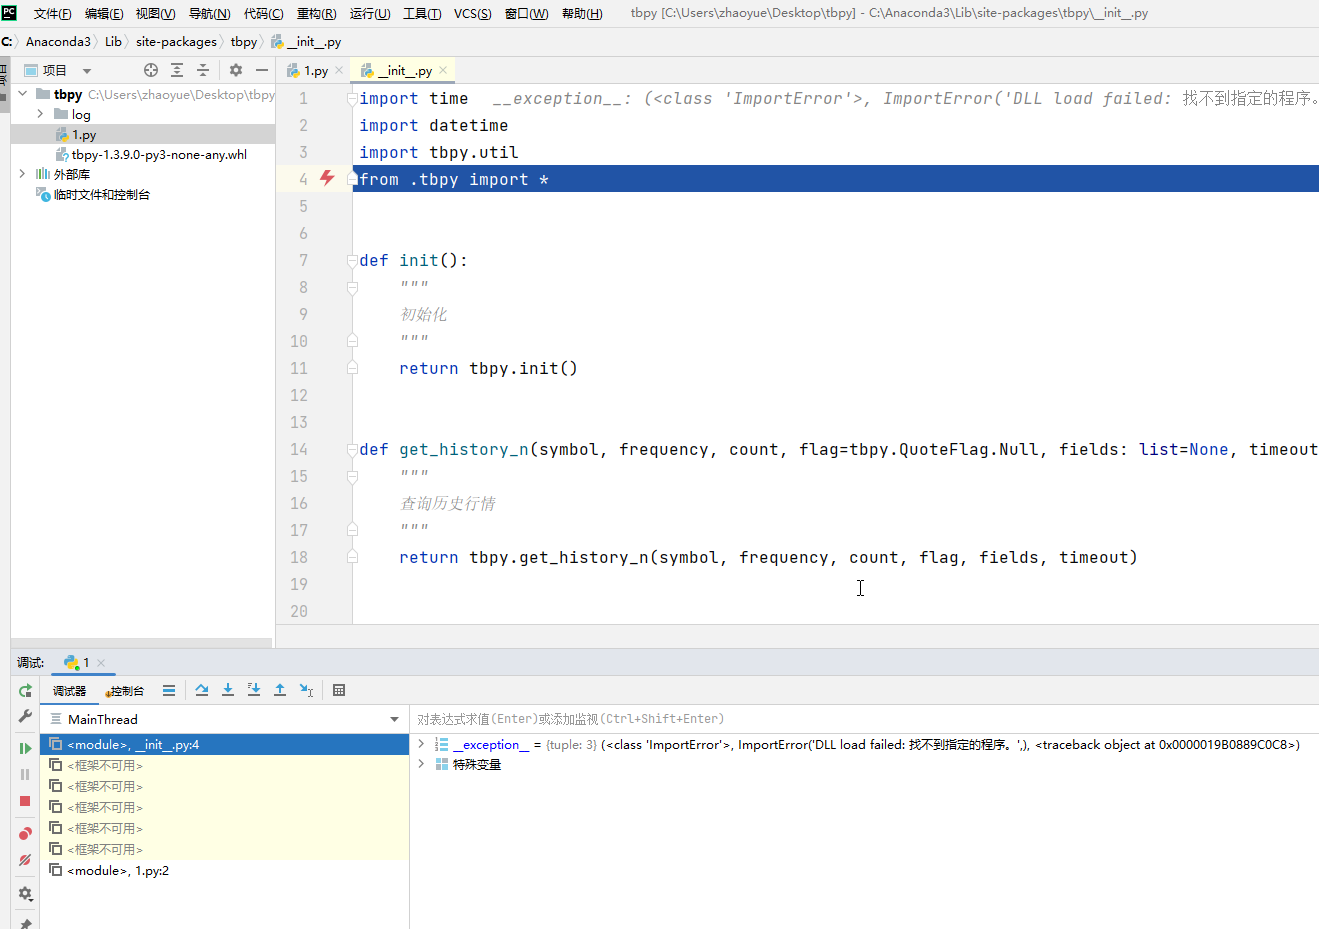The height and width of the screenshot is (929, 1319).
Task: Pause the running debug program
Action: coord(25,774)
